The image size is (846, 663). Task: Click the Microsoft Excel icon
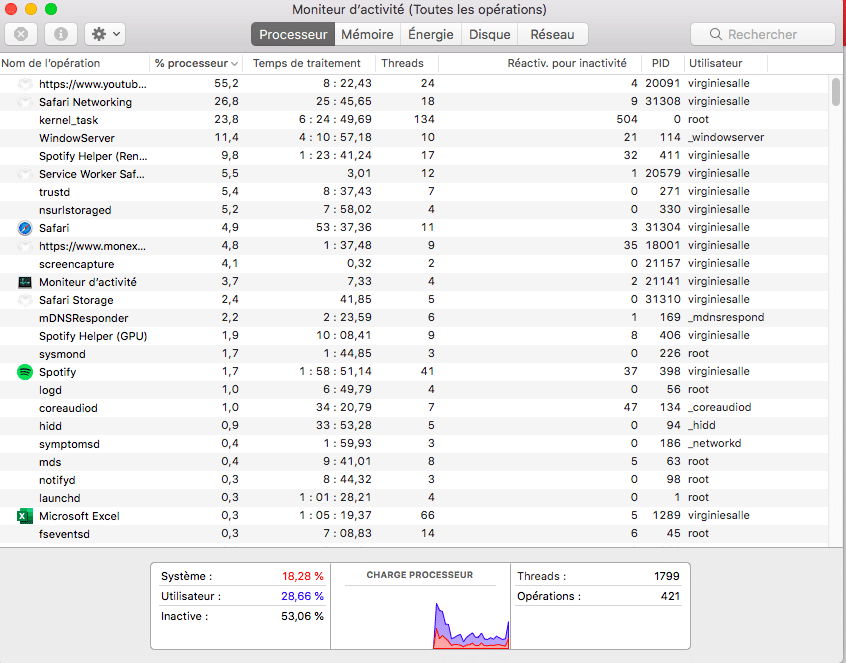tap(25, 516)
